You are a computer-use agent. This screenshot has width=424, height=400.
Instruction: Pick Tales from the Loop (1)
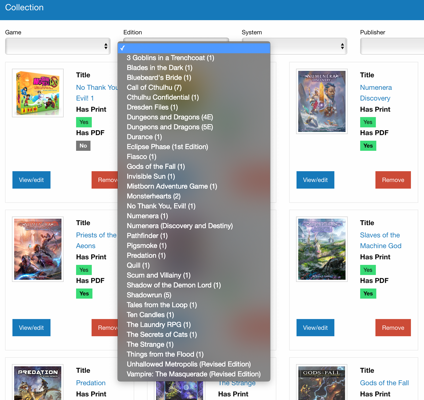pyautogui.click(x=194, y=305)
